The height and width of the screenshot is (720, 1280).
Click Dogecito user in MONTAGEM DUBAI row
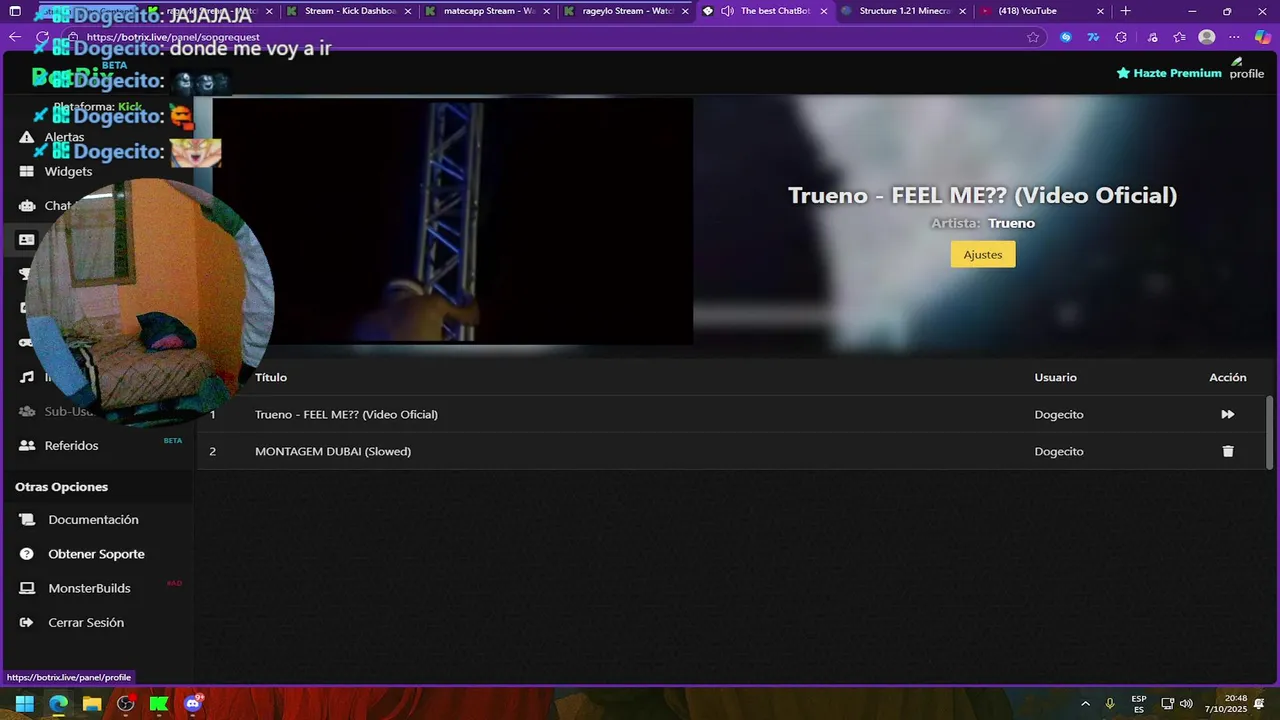point(1059,451)
